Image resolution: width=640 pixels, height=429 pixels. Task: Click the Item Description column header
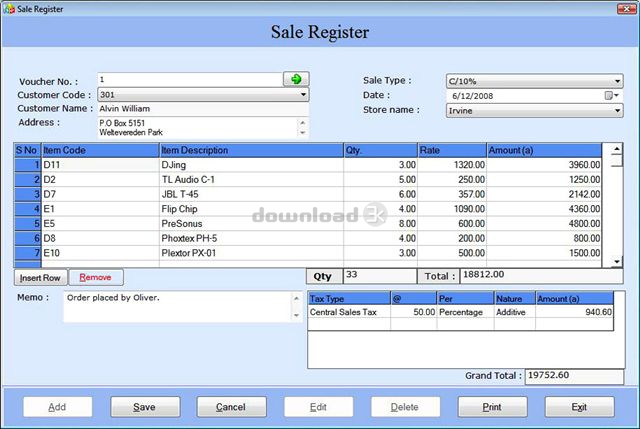click(x=250, y=150)
